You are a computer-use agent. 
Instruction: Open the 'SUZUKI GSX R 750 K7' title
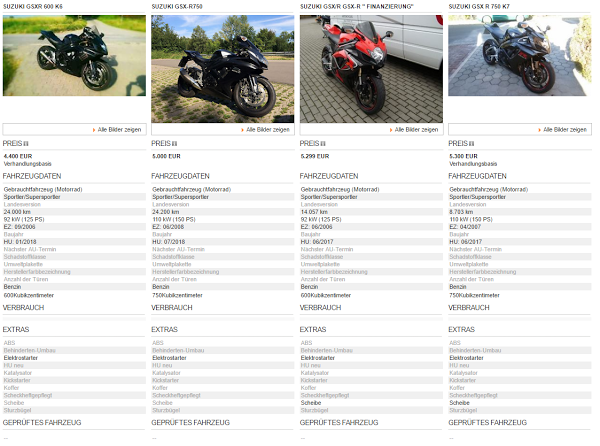pyautogui.click(x=479, y=7)
